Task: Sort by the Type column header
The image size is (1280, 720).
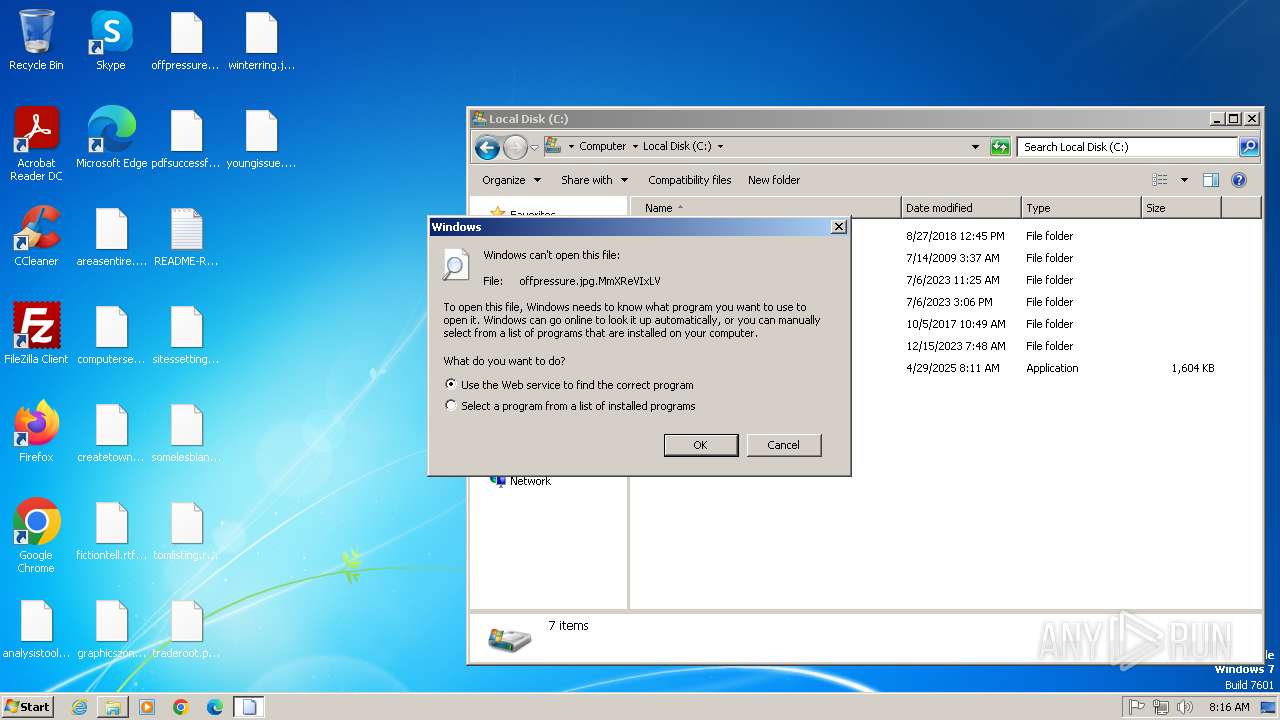Action: 1081,208
